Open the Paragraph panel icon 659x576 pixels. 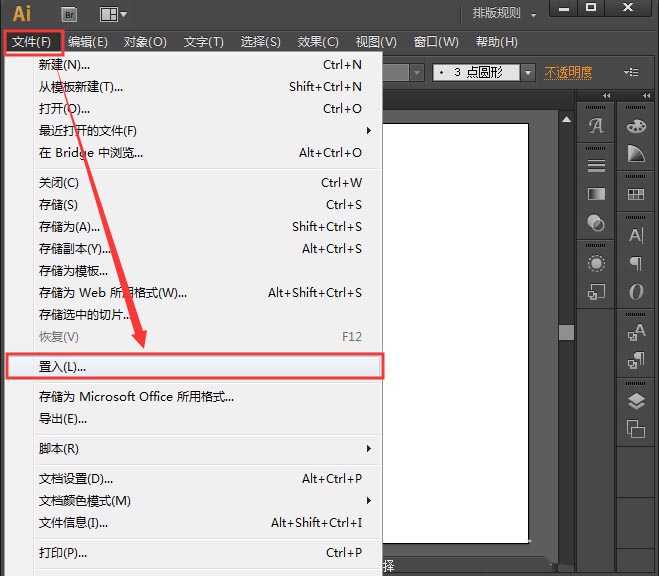[x=636, y=263]
